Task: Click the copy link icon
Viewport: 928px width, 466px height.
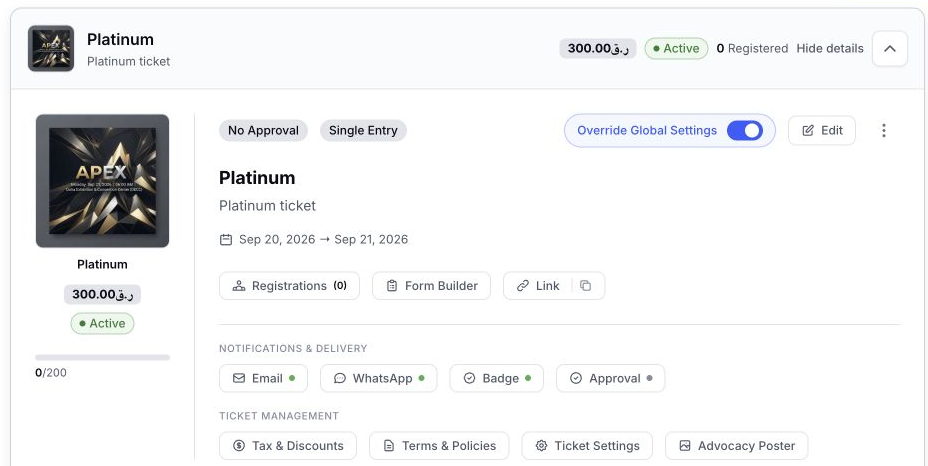Action: pos(585,285)
